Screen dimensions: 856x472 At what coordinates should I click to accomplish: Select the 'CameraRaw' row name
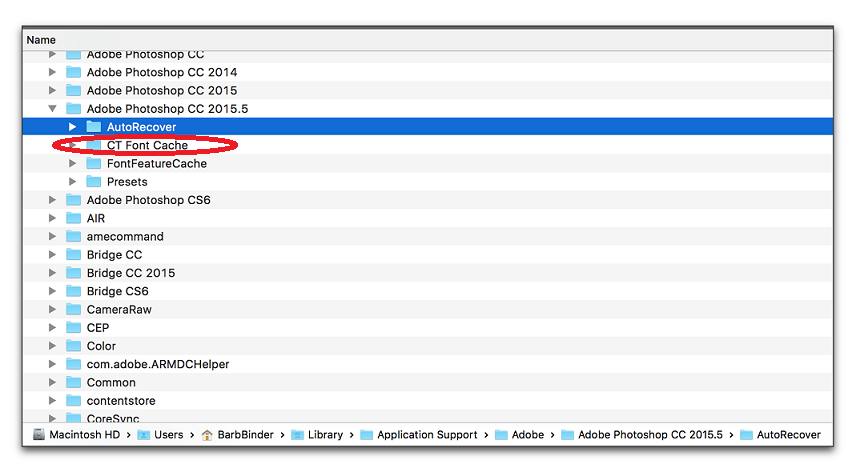coord(119,309)
